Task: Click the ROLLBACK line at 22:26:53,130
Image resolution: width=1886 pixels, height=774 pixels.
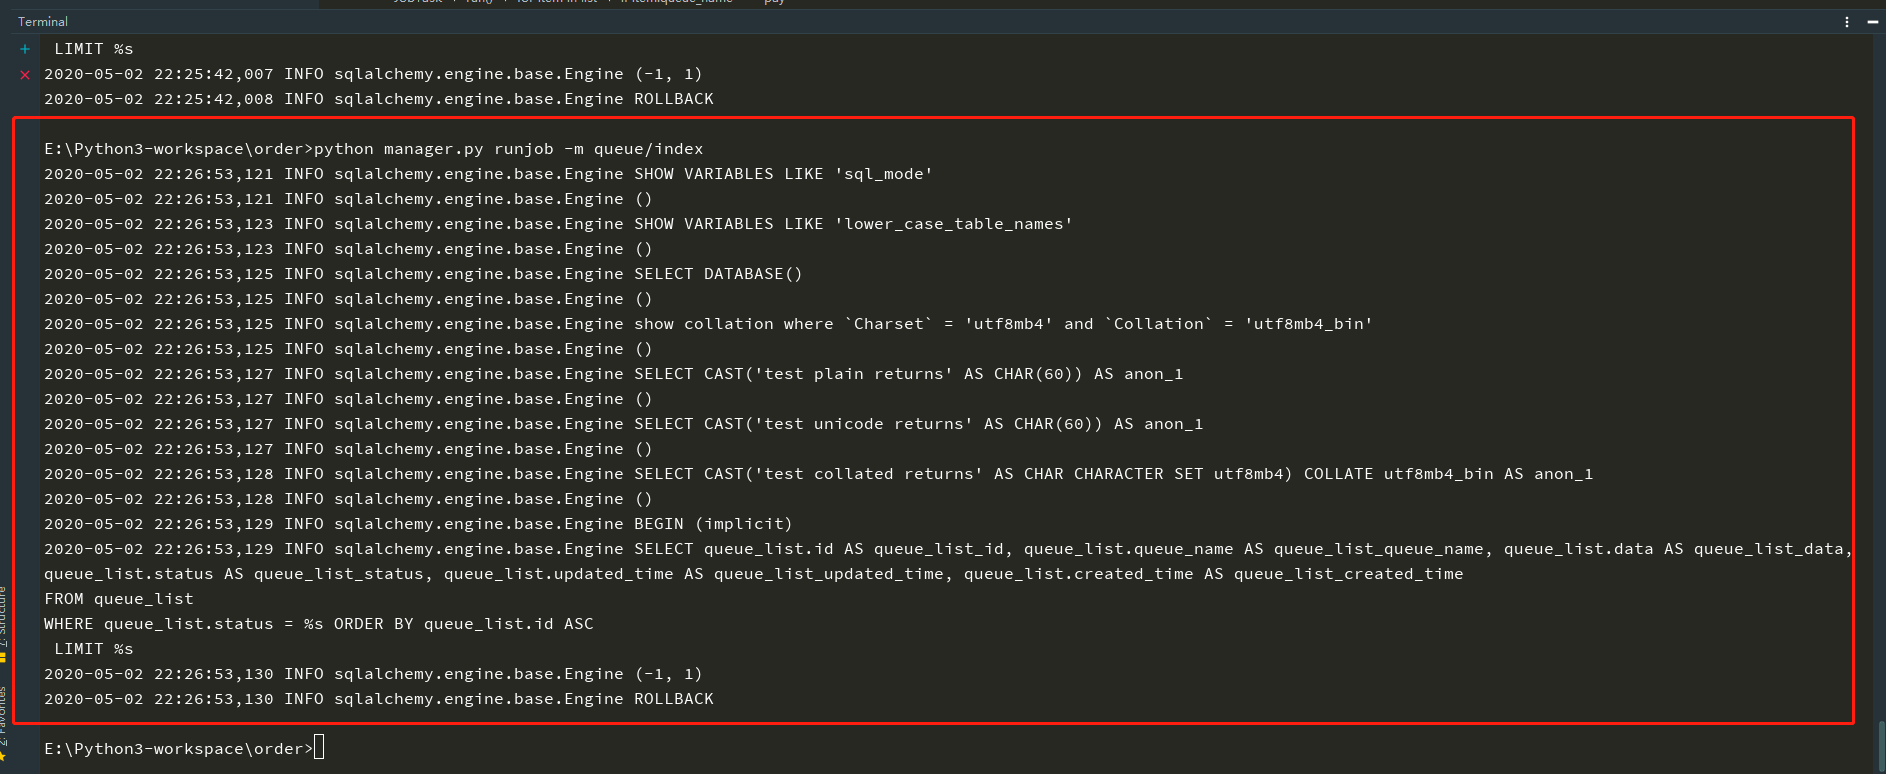Action: click(379, 699)
